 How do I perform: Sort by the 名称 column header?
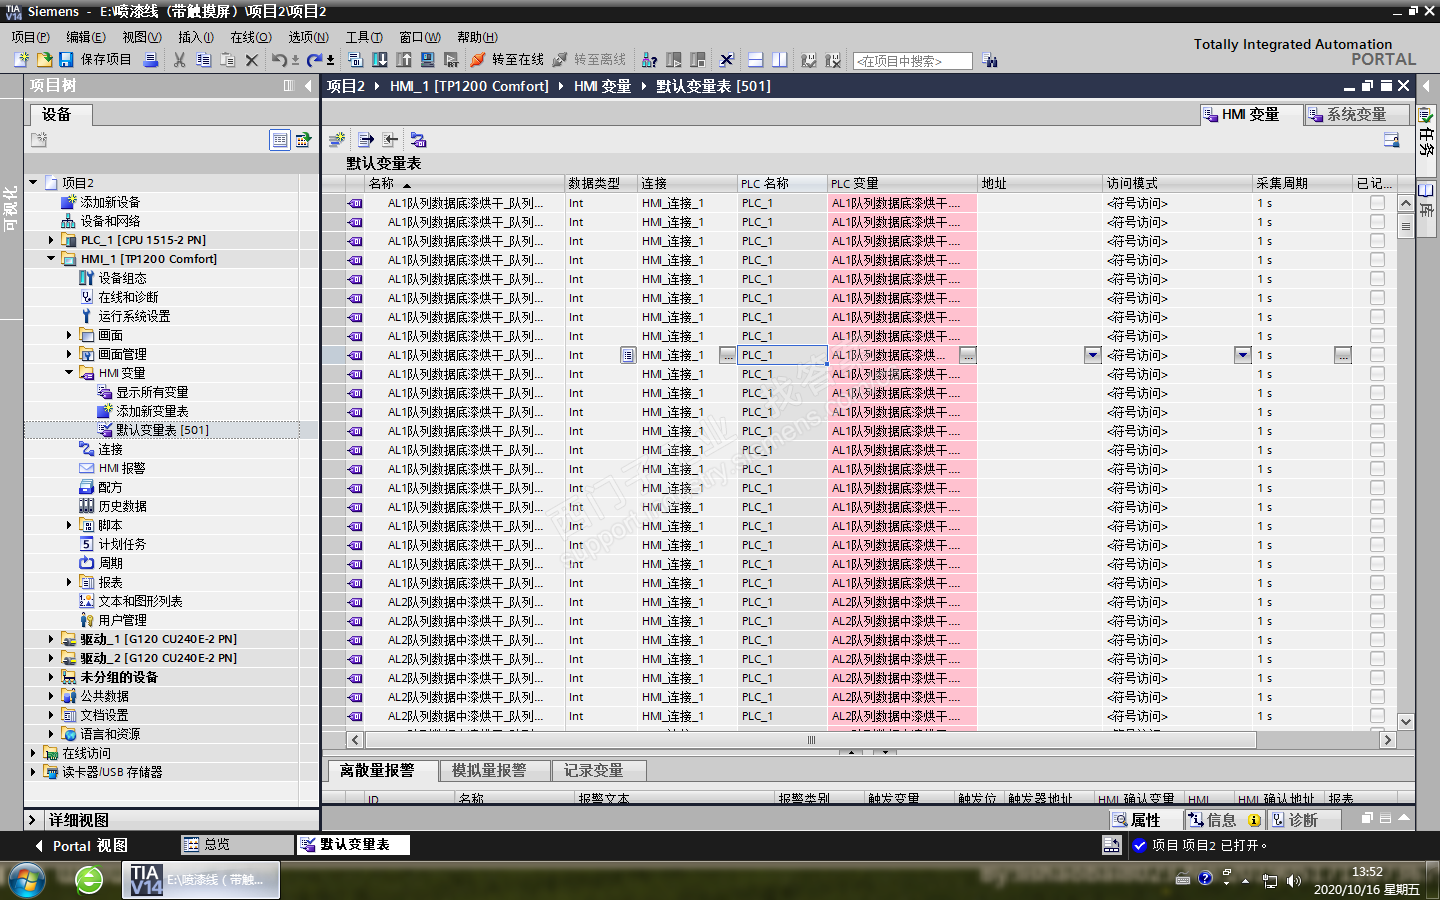tap(466, 183)
